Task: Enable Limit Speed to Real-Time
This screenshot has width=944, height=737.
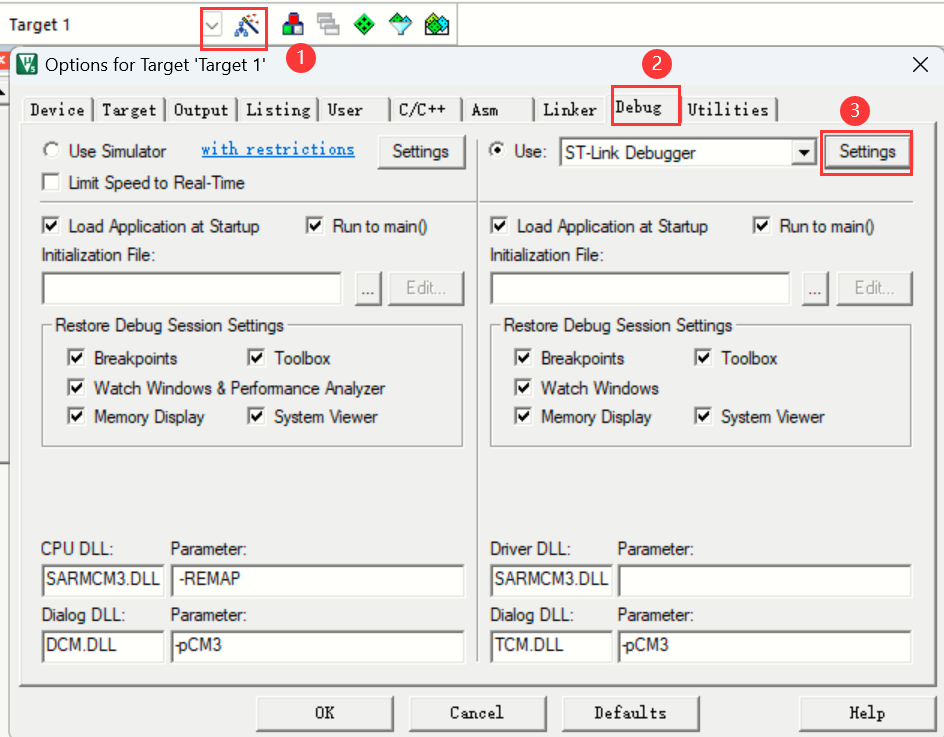Action: click(x=52, y=182)
